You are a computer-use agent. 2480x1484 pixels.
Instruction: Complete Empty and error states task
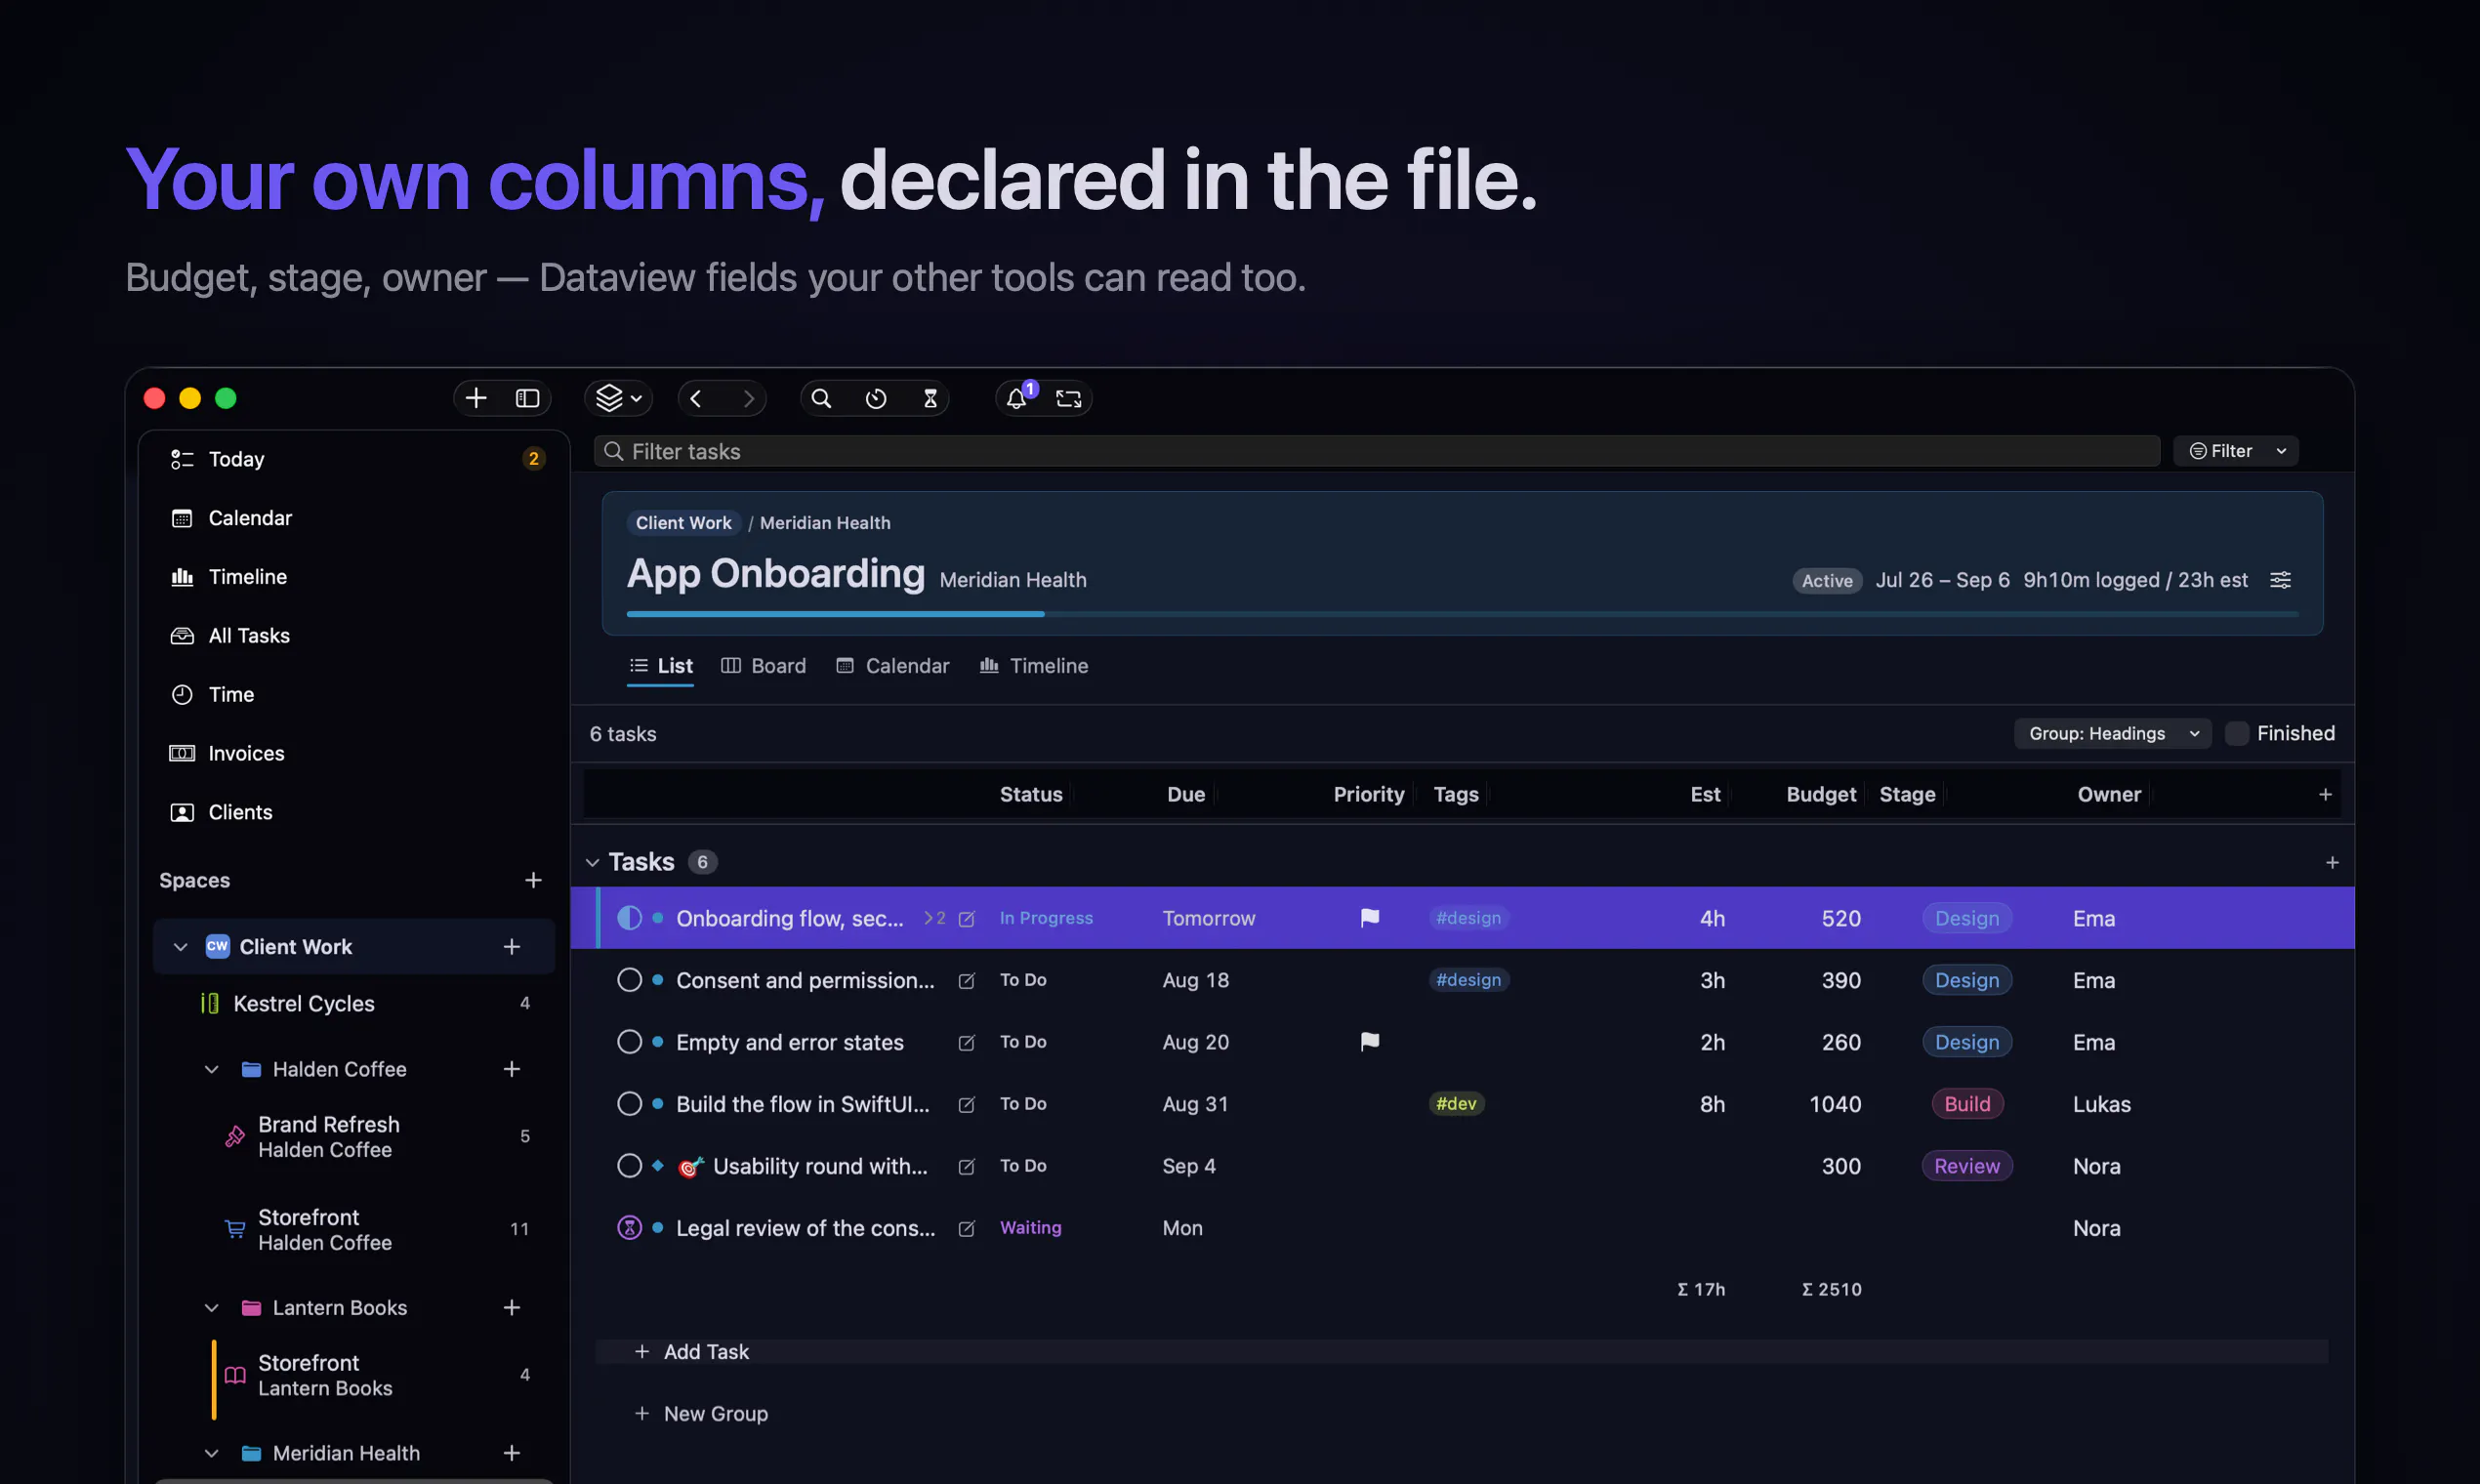pyautogui.click(x=629, y=1042)
